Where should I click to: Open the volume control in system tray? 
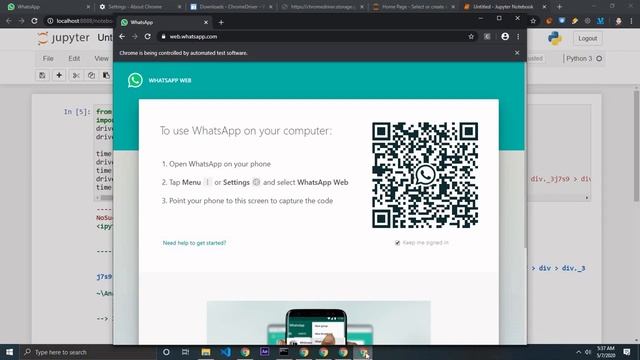[588, 352]
